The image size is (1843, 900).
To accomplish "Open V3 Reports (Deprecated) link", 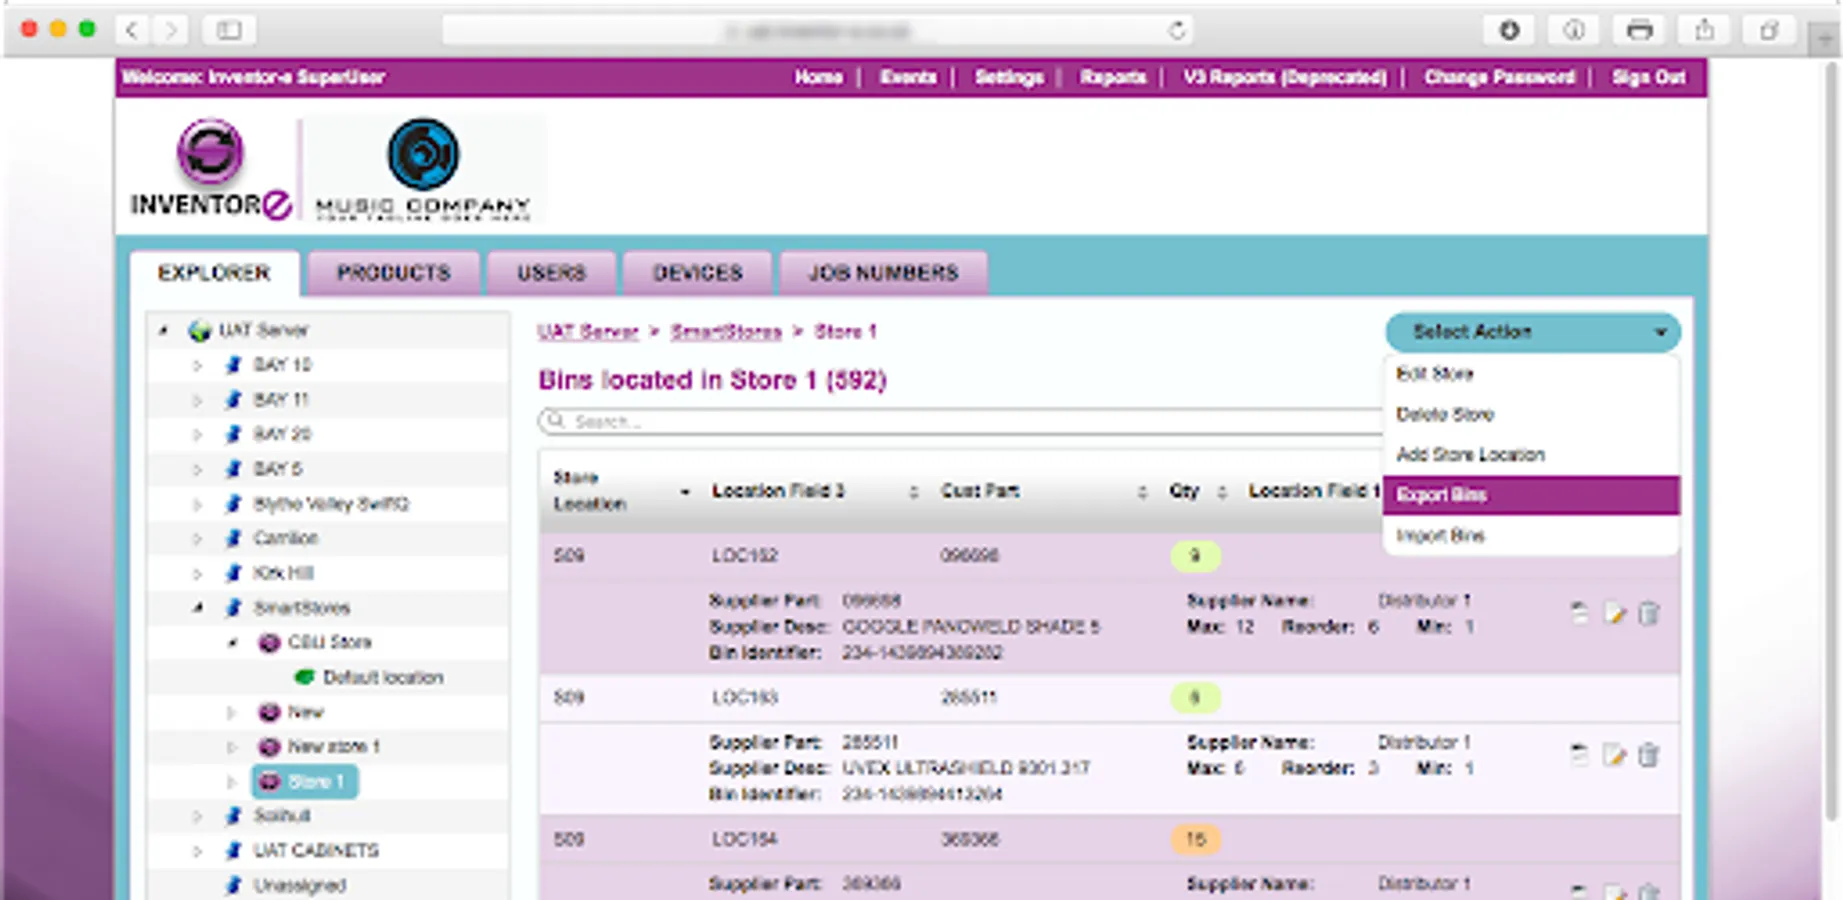I will pyautogui.click(x=1285, y=77).
